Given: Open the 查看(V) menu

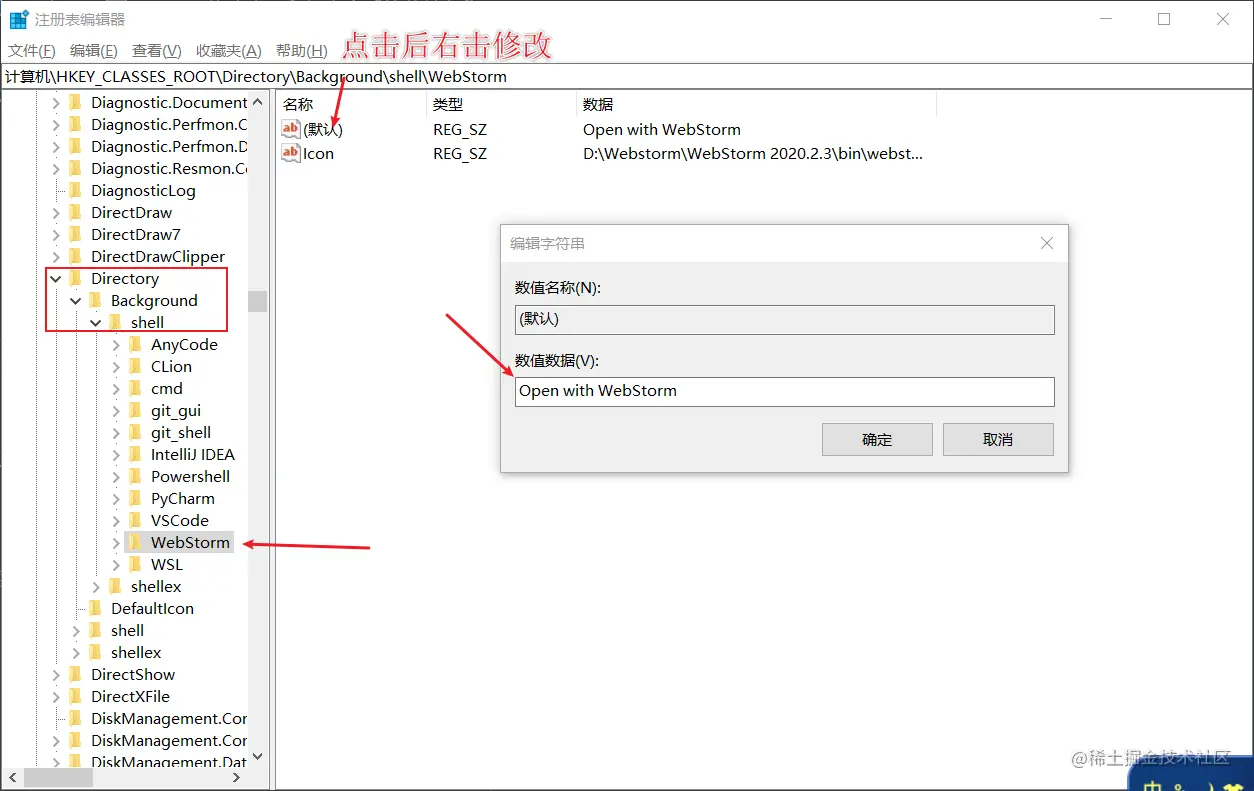Looking at the screenshot, I should 157,51.
